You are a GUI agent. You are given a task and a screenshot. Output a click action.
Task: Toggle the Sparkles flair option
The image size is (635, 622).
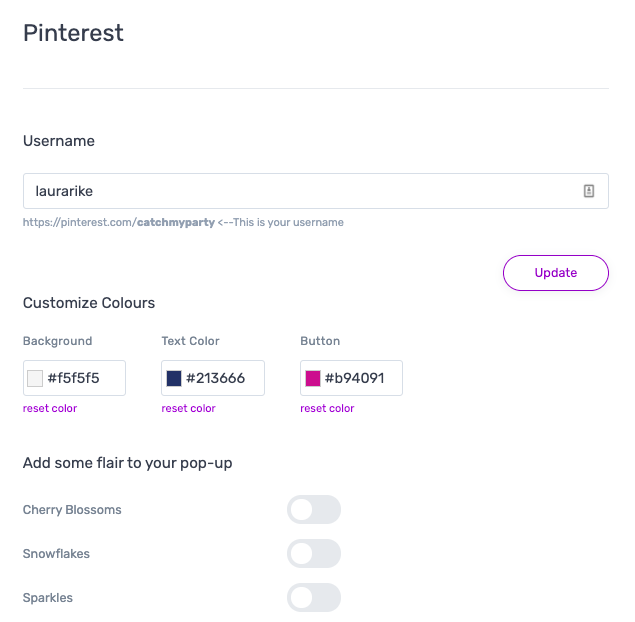[314, 598]
